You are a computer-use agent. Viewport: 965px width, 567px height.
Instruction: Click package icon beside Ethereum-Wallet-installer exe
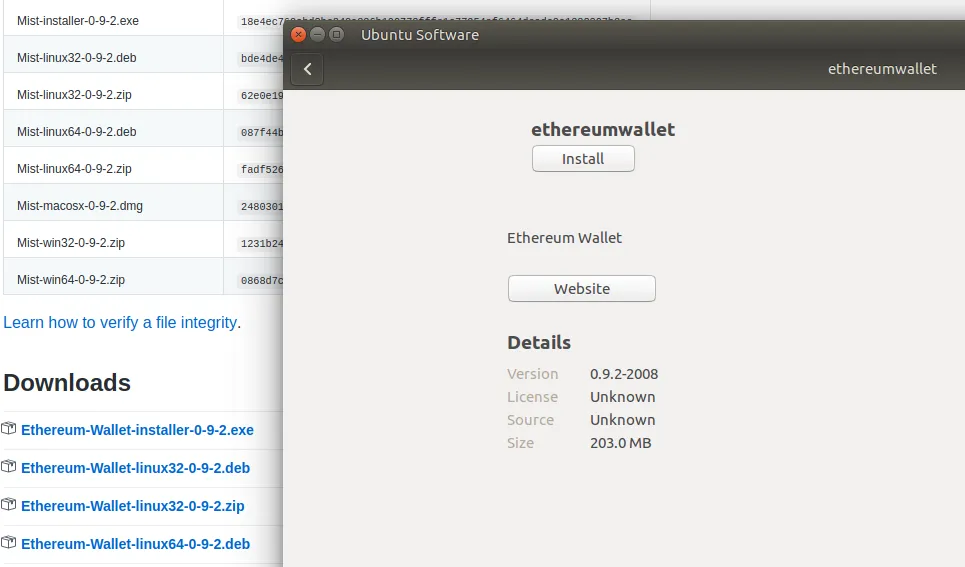(9, 428)
